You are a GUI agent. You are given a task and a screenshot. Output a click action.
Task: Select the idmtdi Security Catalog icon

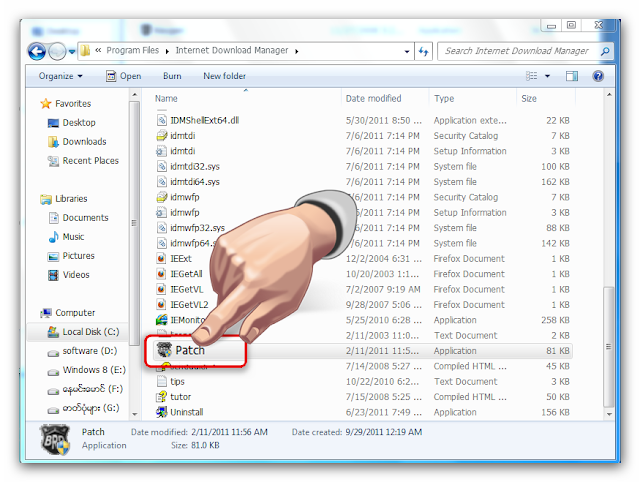coord(162,135)
